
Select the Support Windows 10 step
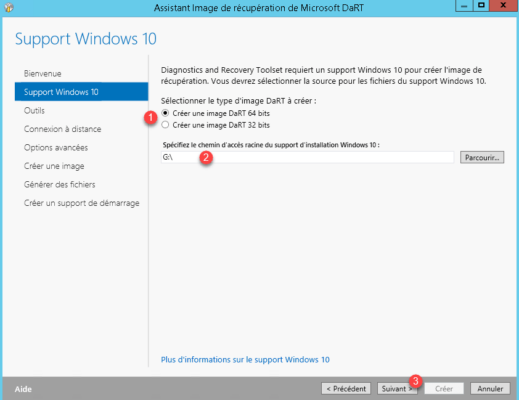[81, 92]
